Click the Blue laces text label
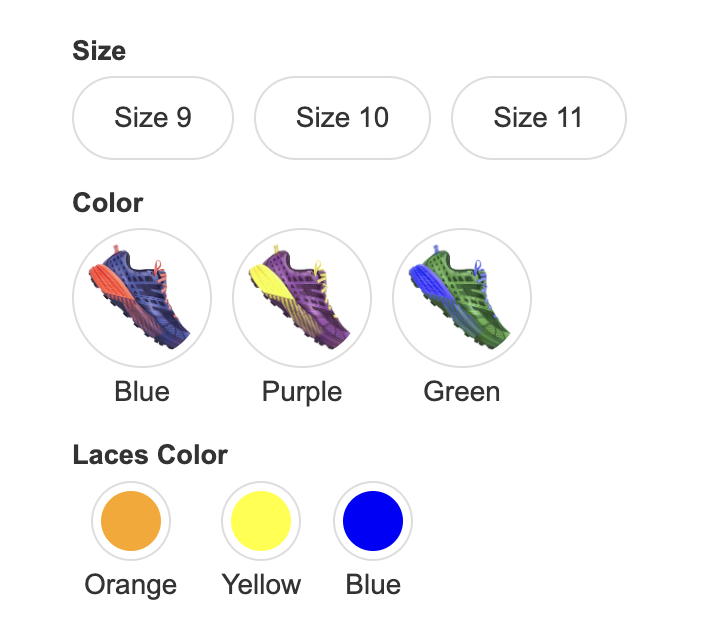The height and width of the screenshot is (624, 708). (x=373, y=585)
